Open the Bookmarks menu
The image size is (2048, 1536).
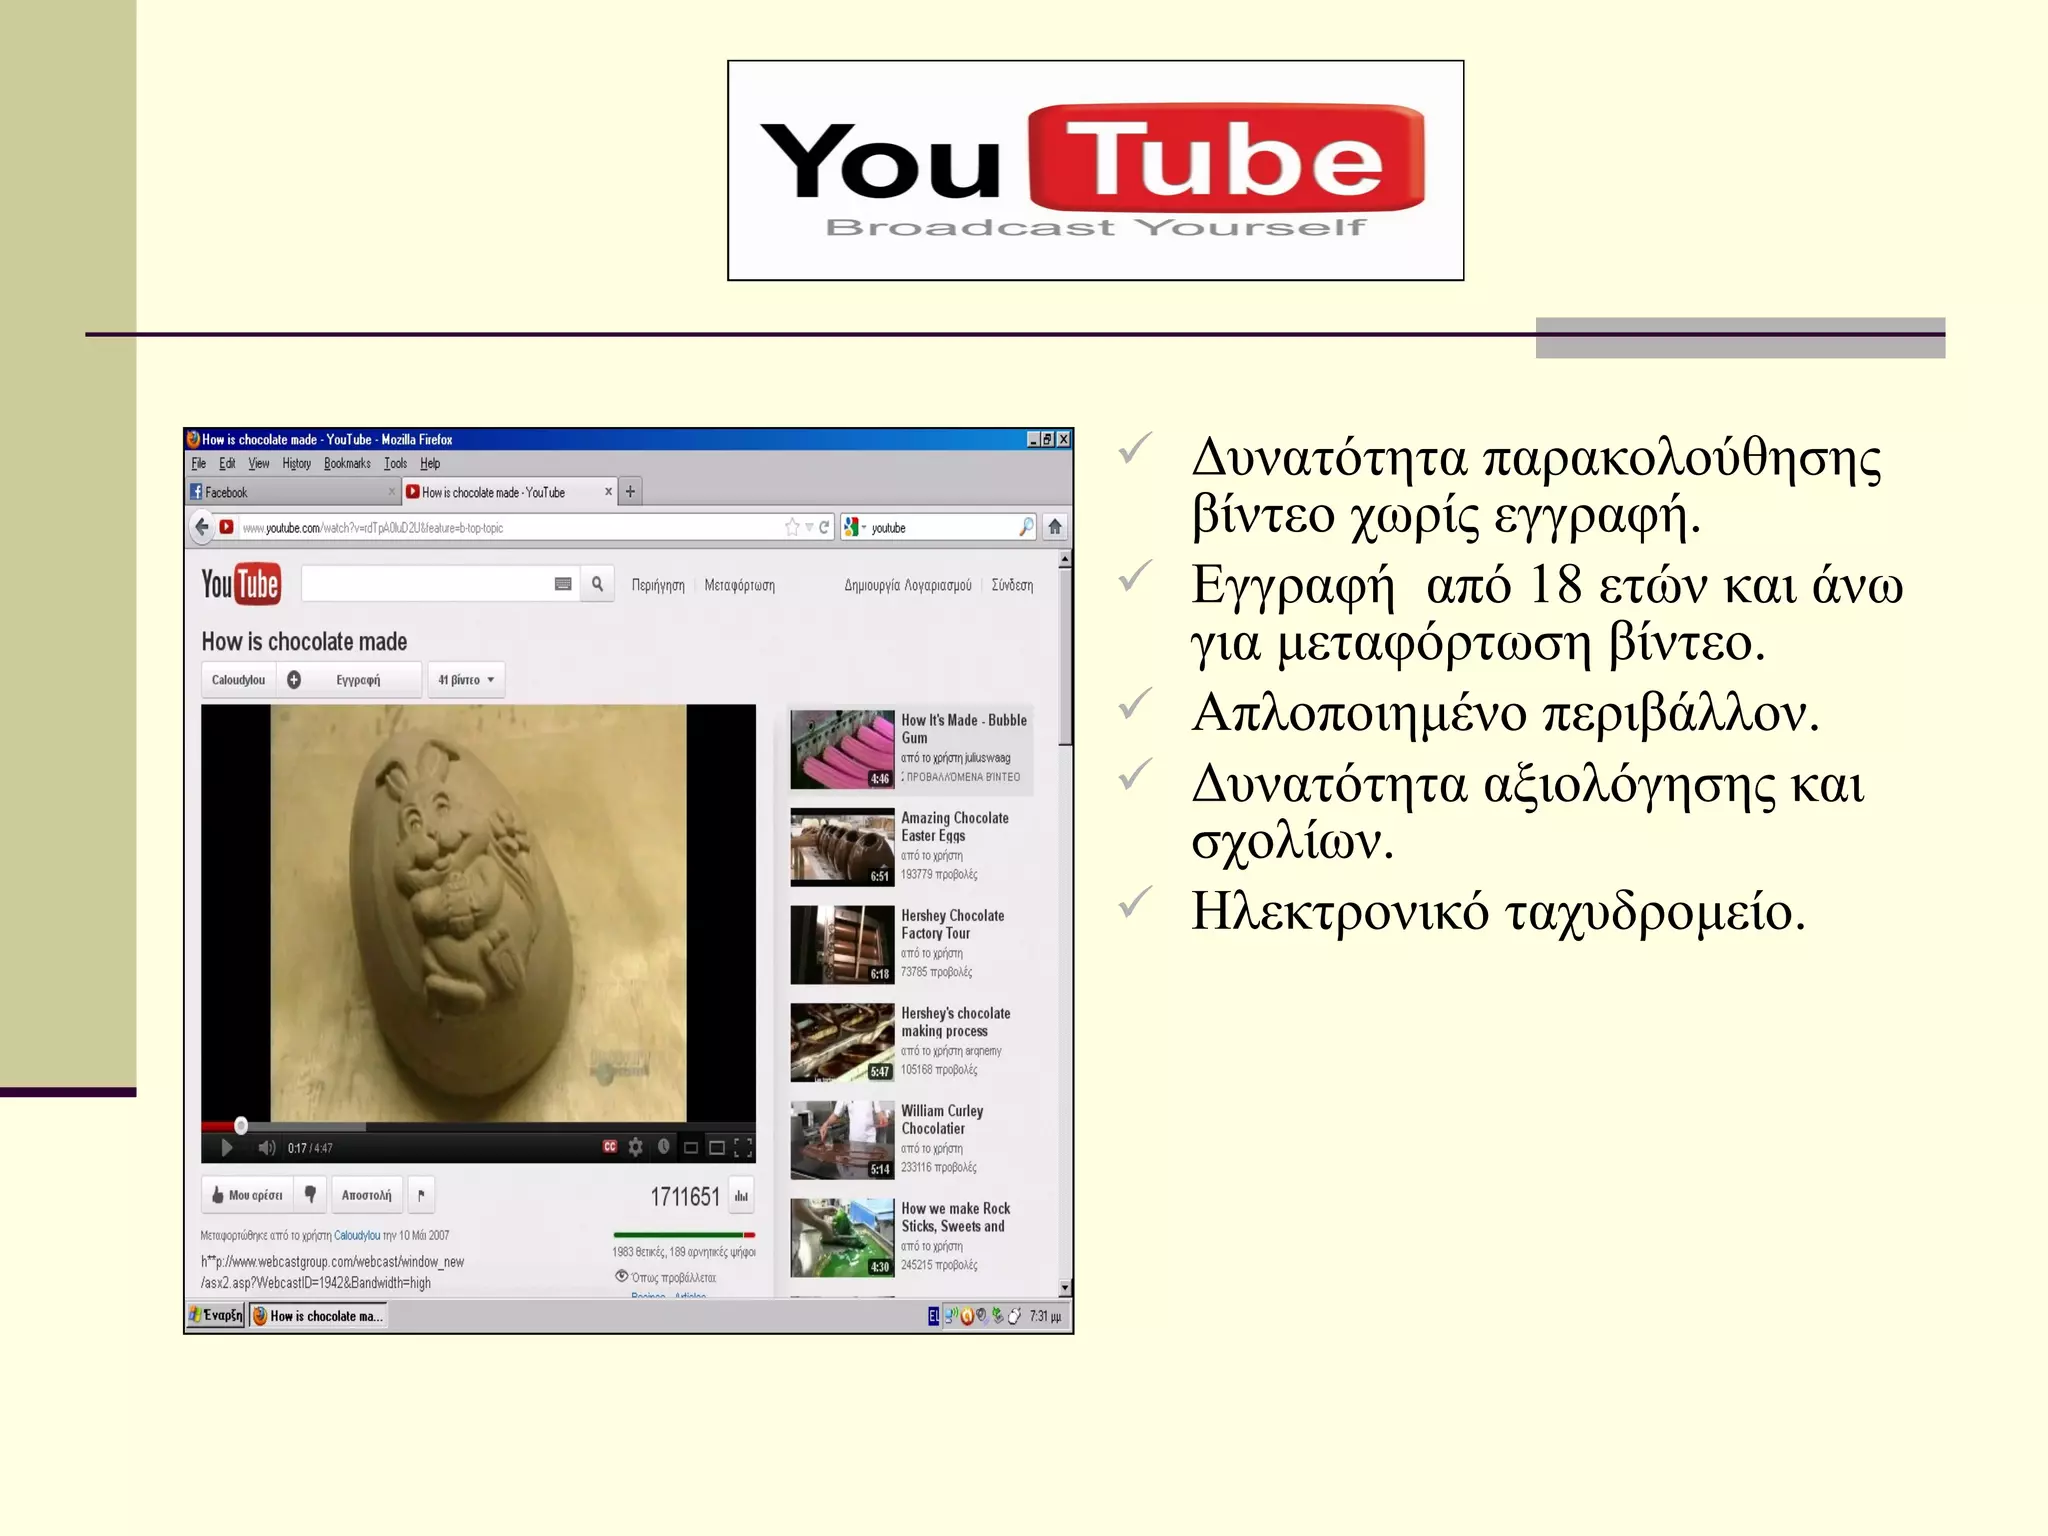coord(347,464)
